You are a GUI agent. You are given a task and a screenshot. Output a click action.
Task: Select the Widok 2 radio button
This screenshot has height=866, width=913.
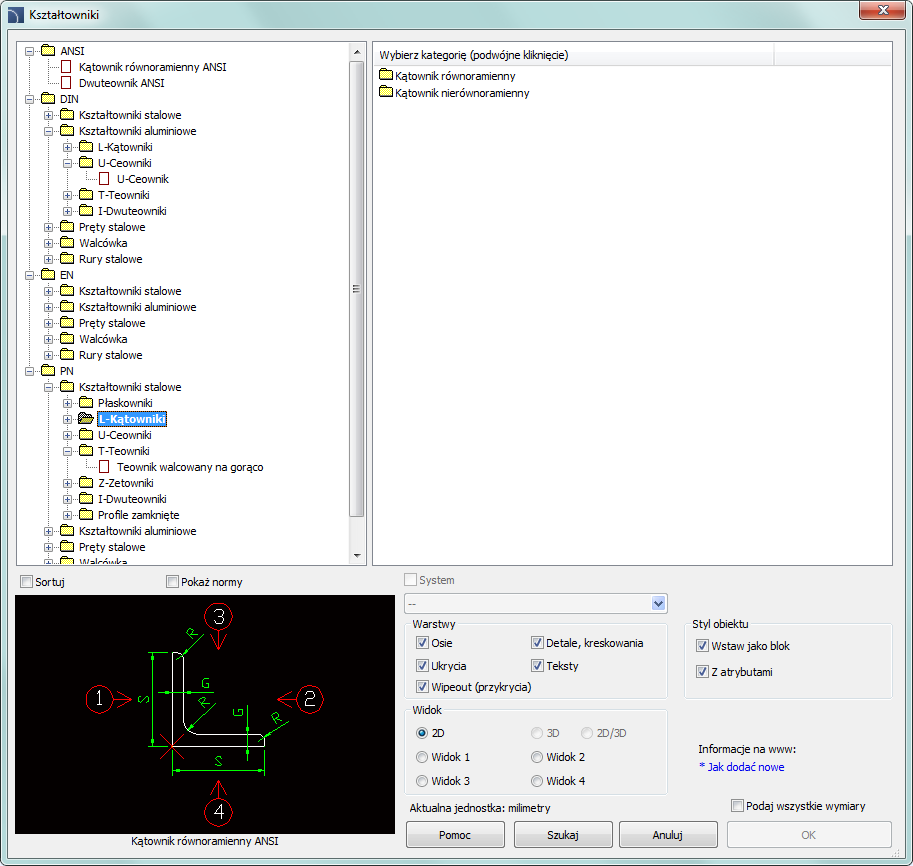pyautogui.click(x=537, y=757)
